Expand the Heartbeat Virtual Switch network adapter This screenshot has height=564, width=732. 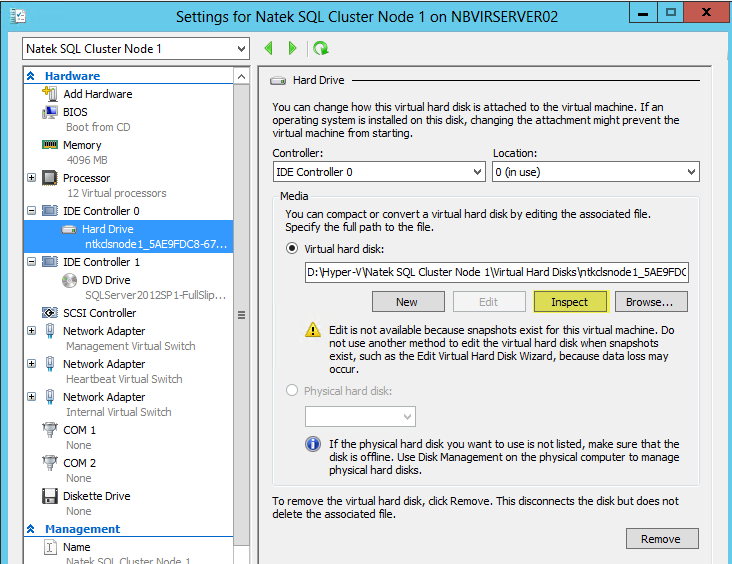tap(31, 363)
